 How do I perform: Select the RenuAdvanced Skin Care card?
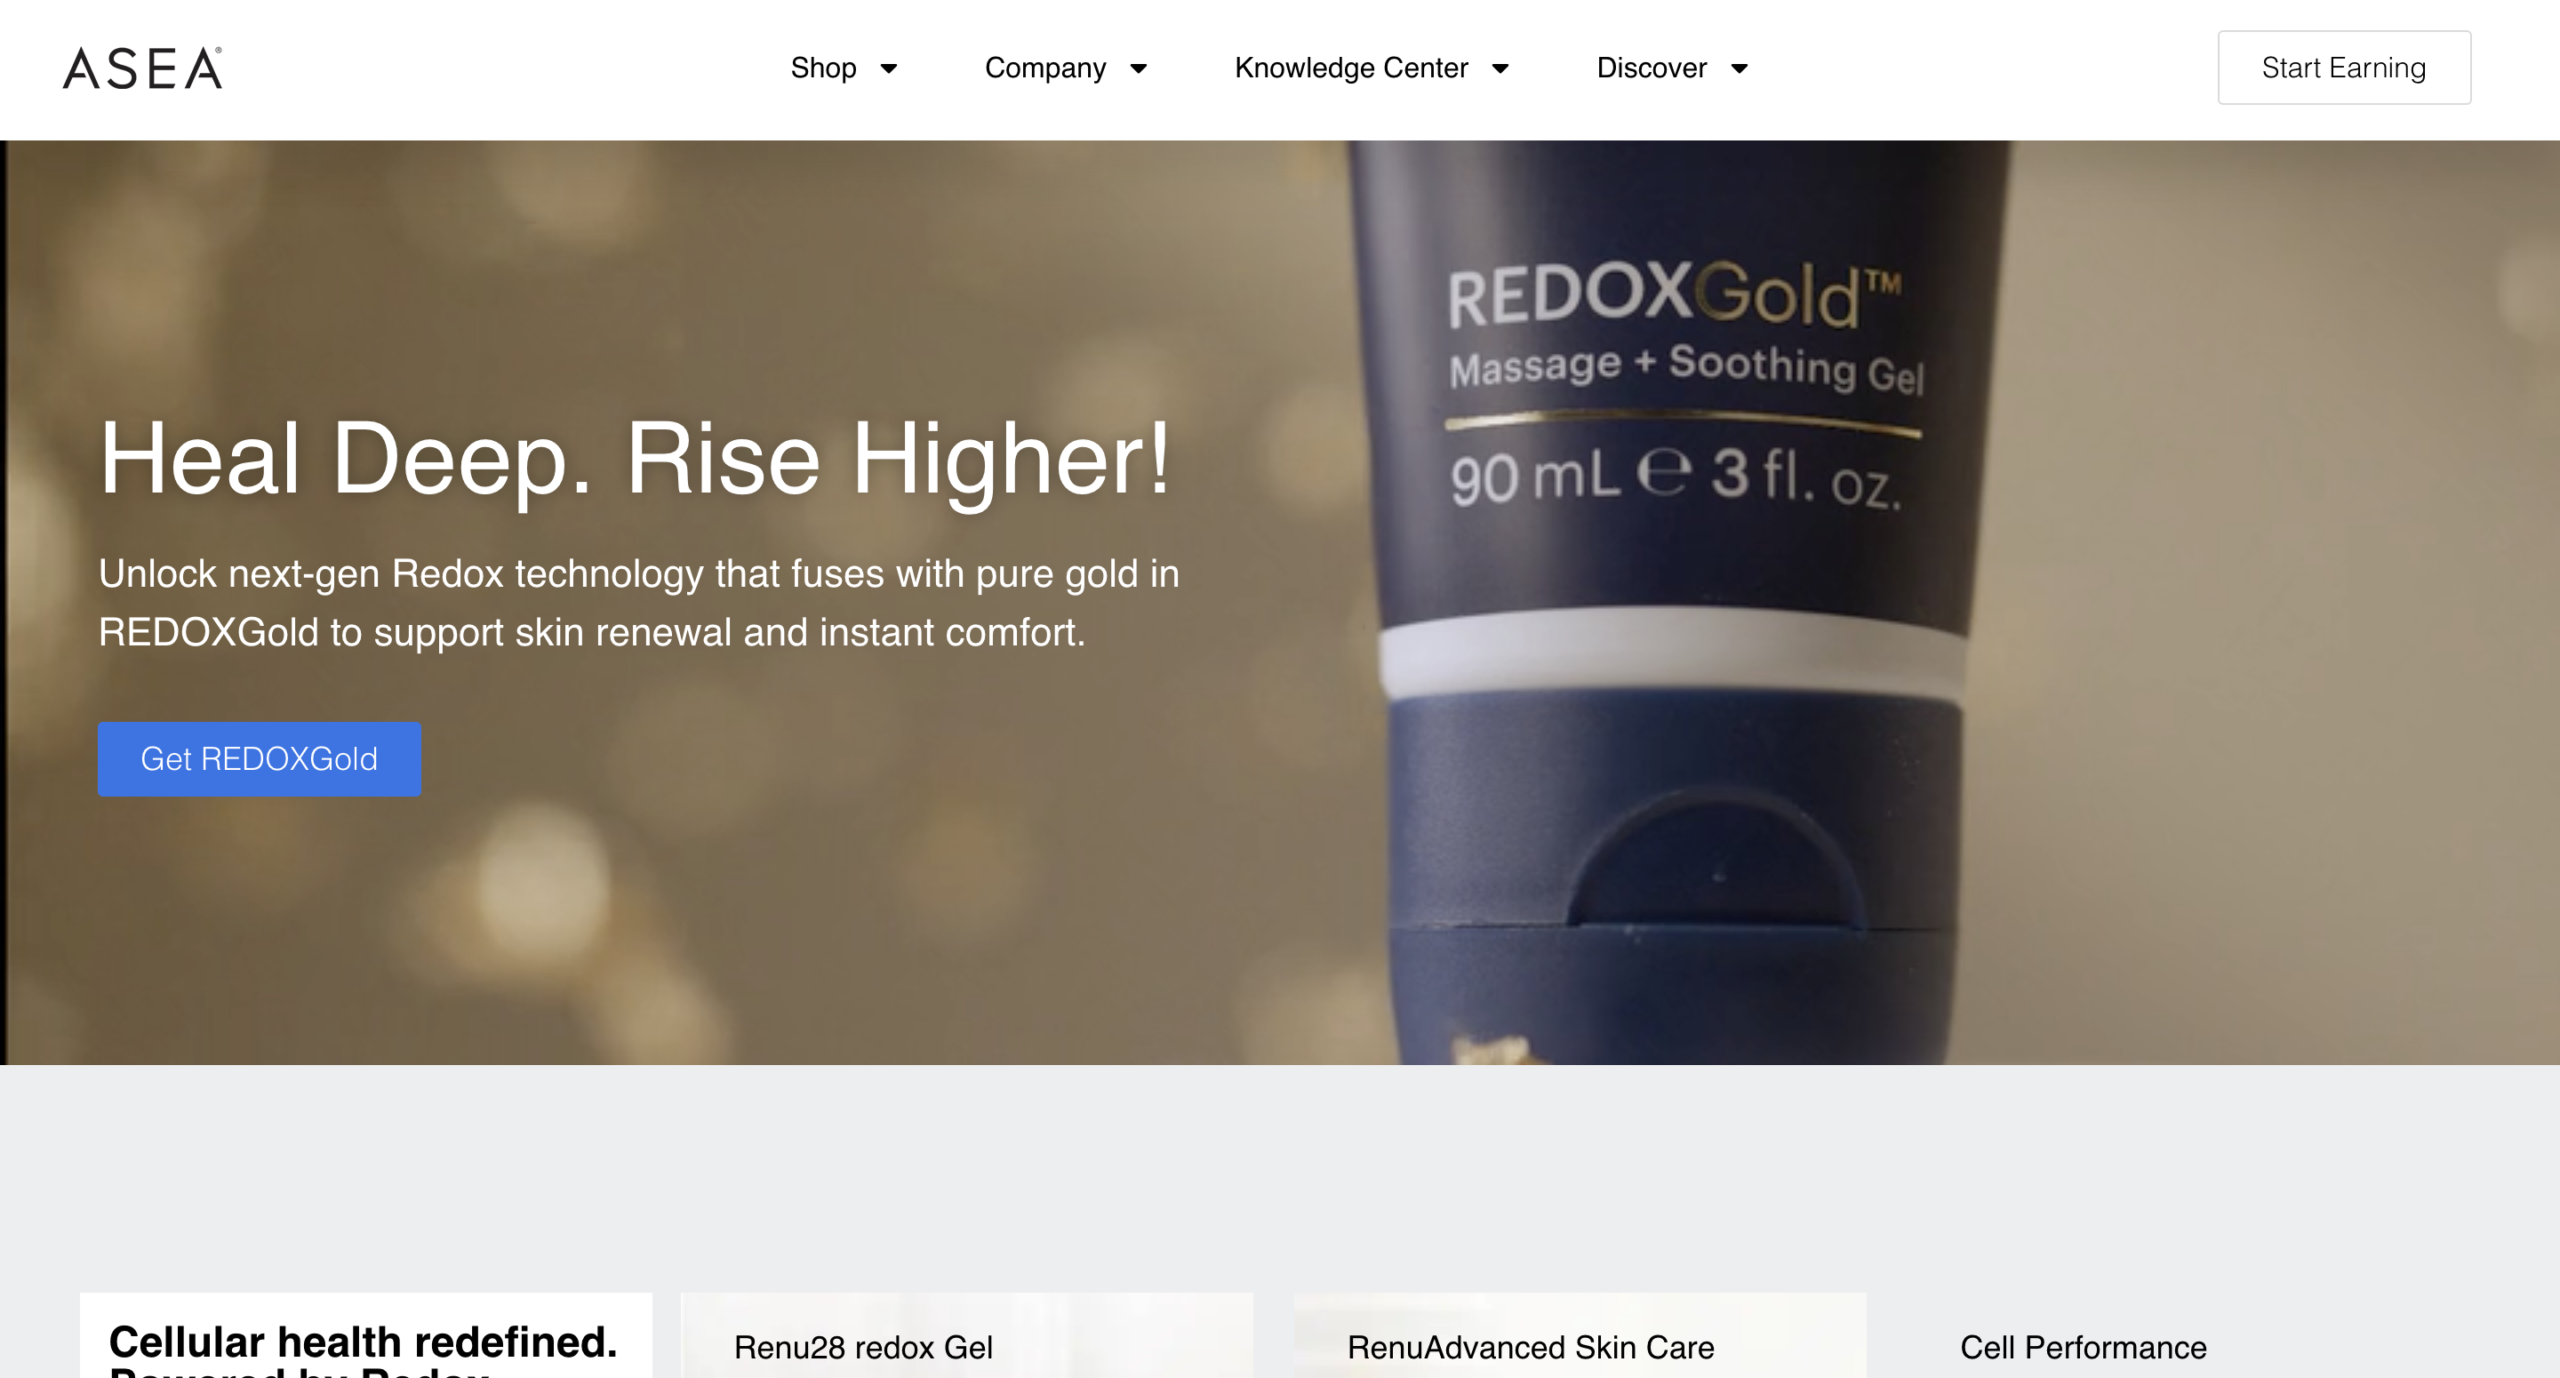(1580, 1335)
